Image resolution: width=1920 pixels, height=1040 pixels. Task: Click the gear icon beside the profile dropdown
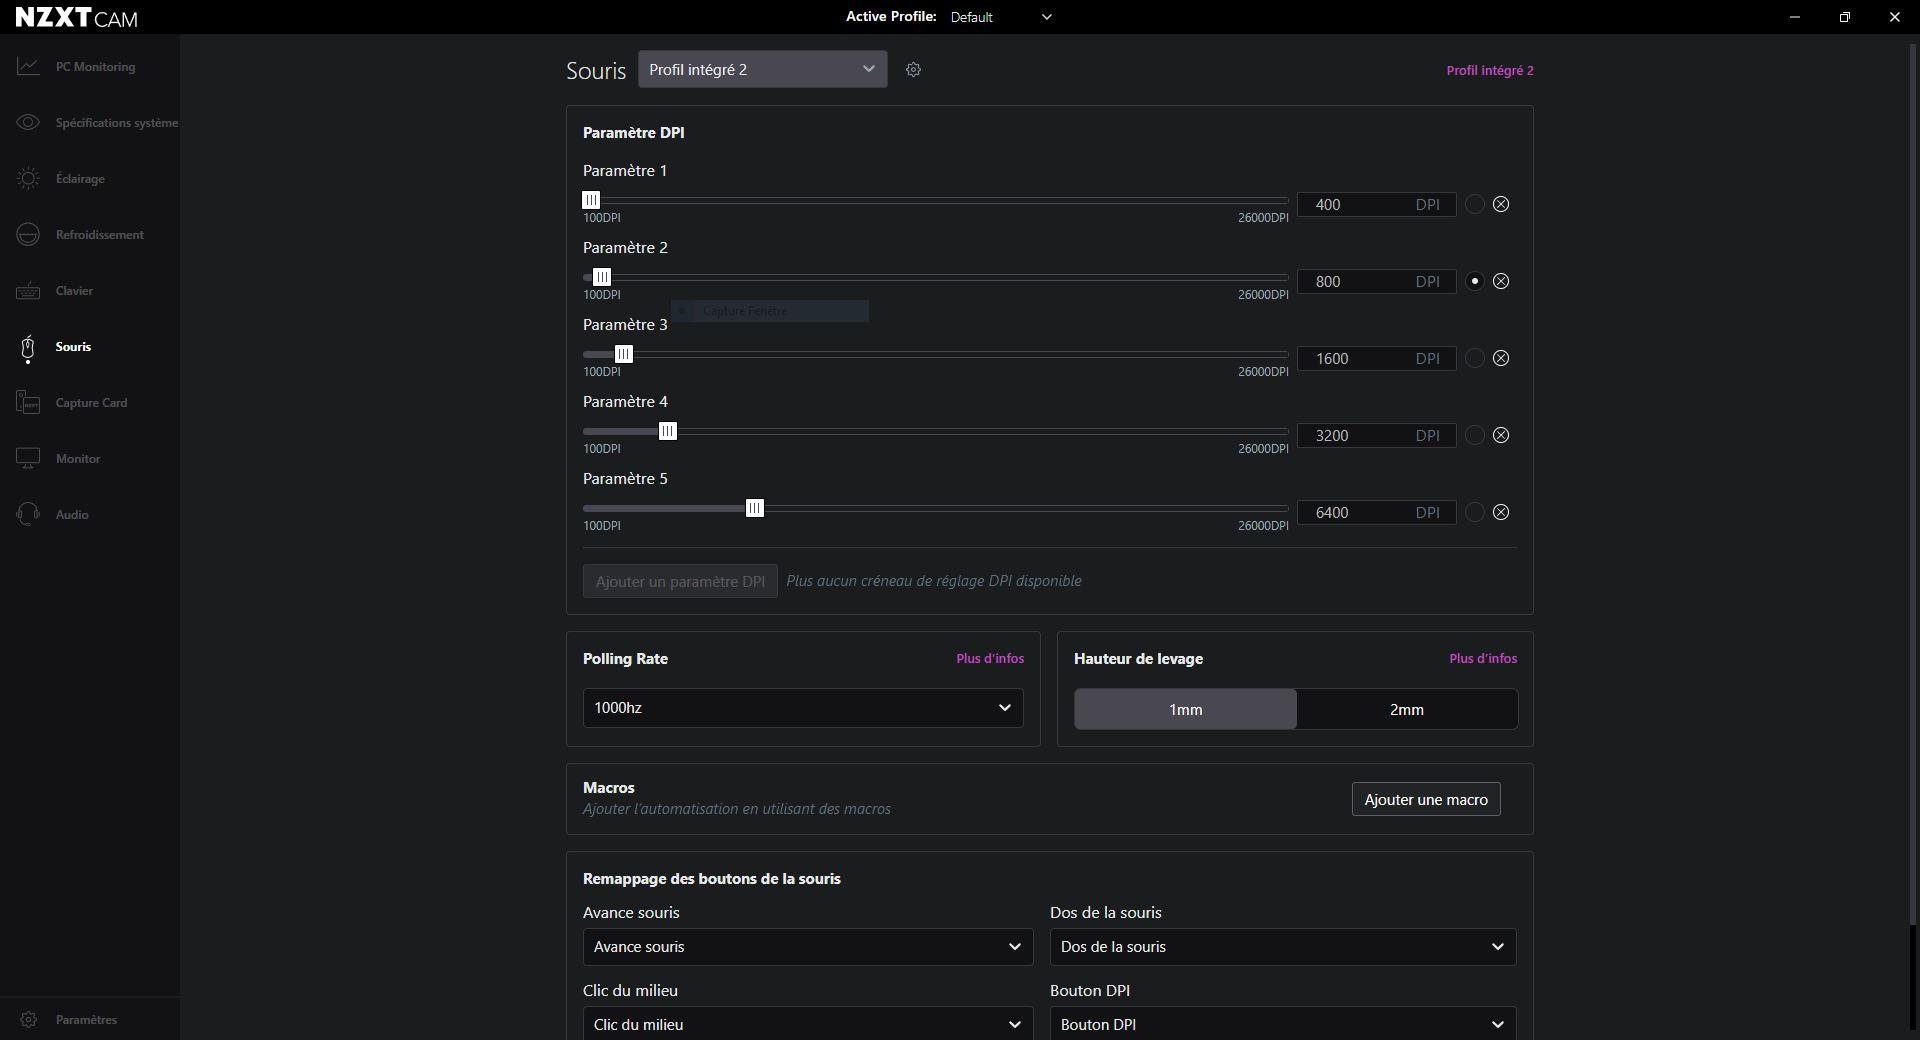(x=913, y=70)
